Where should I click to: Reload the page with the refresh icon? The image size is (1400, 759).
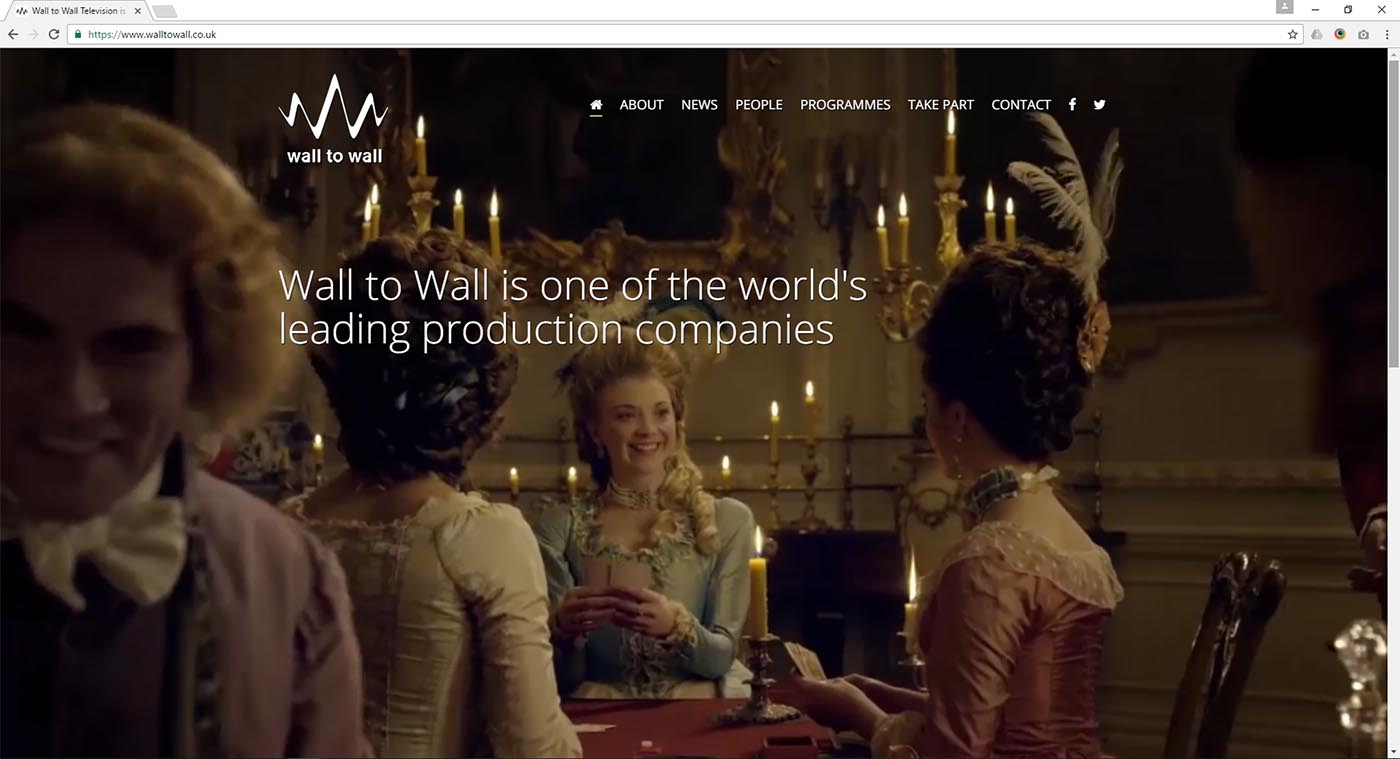pos(54,34)
